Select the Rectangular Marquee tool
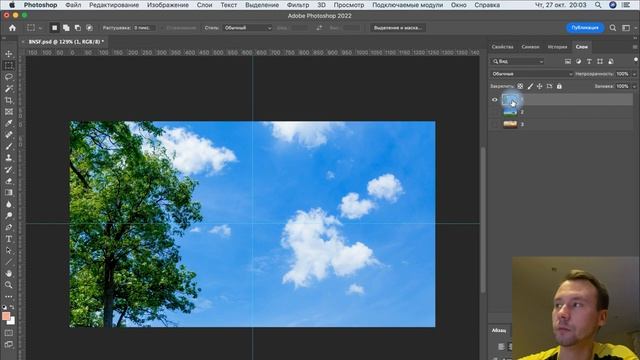 point(9,65)
